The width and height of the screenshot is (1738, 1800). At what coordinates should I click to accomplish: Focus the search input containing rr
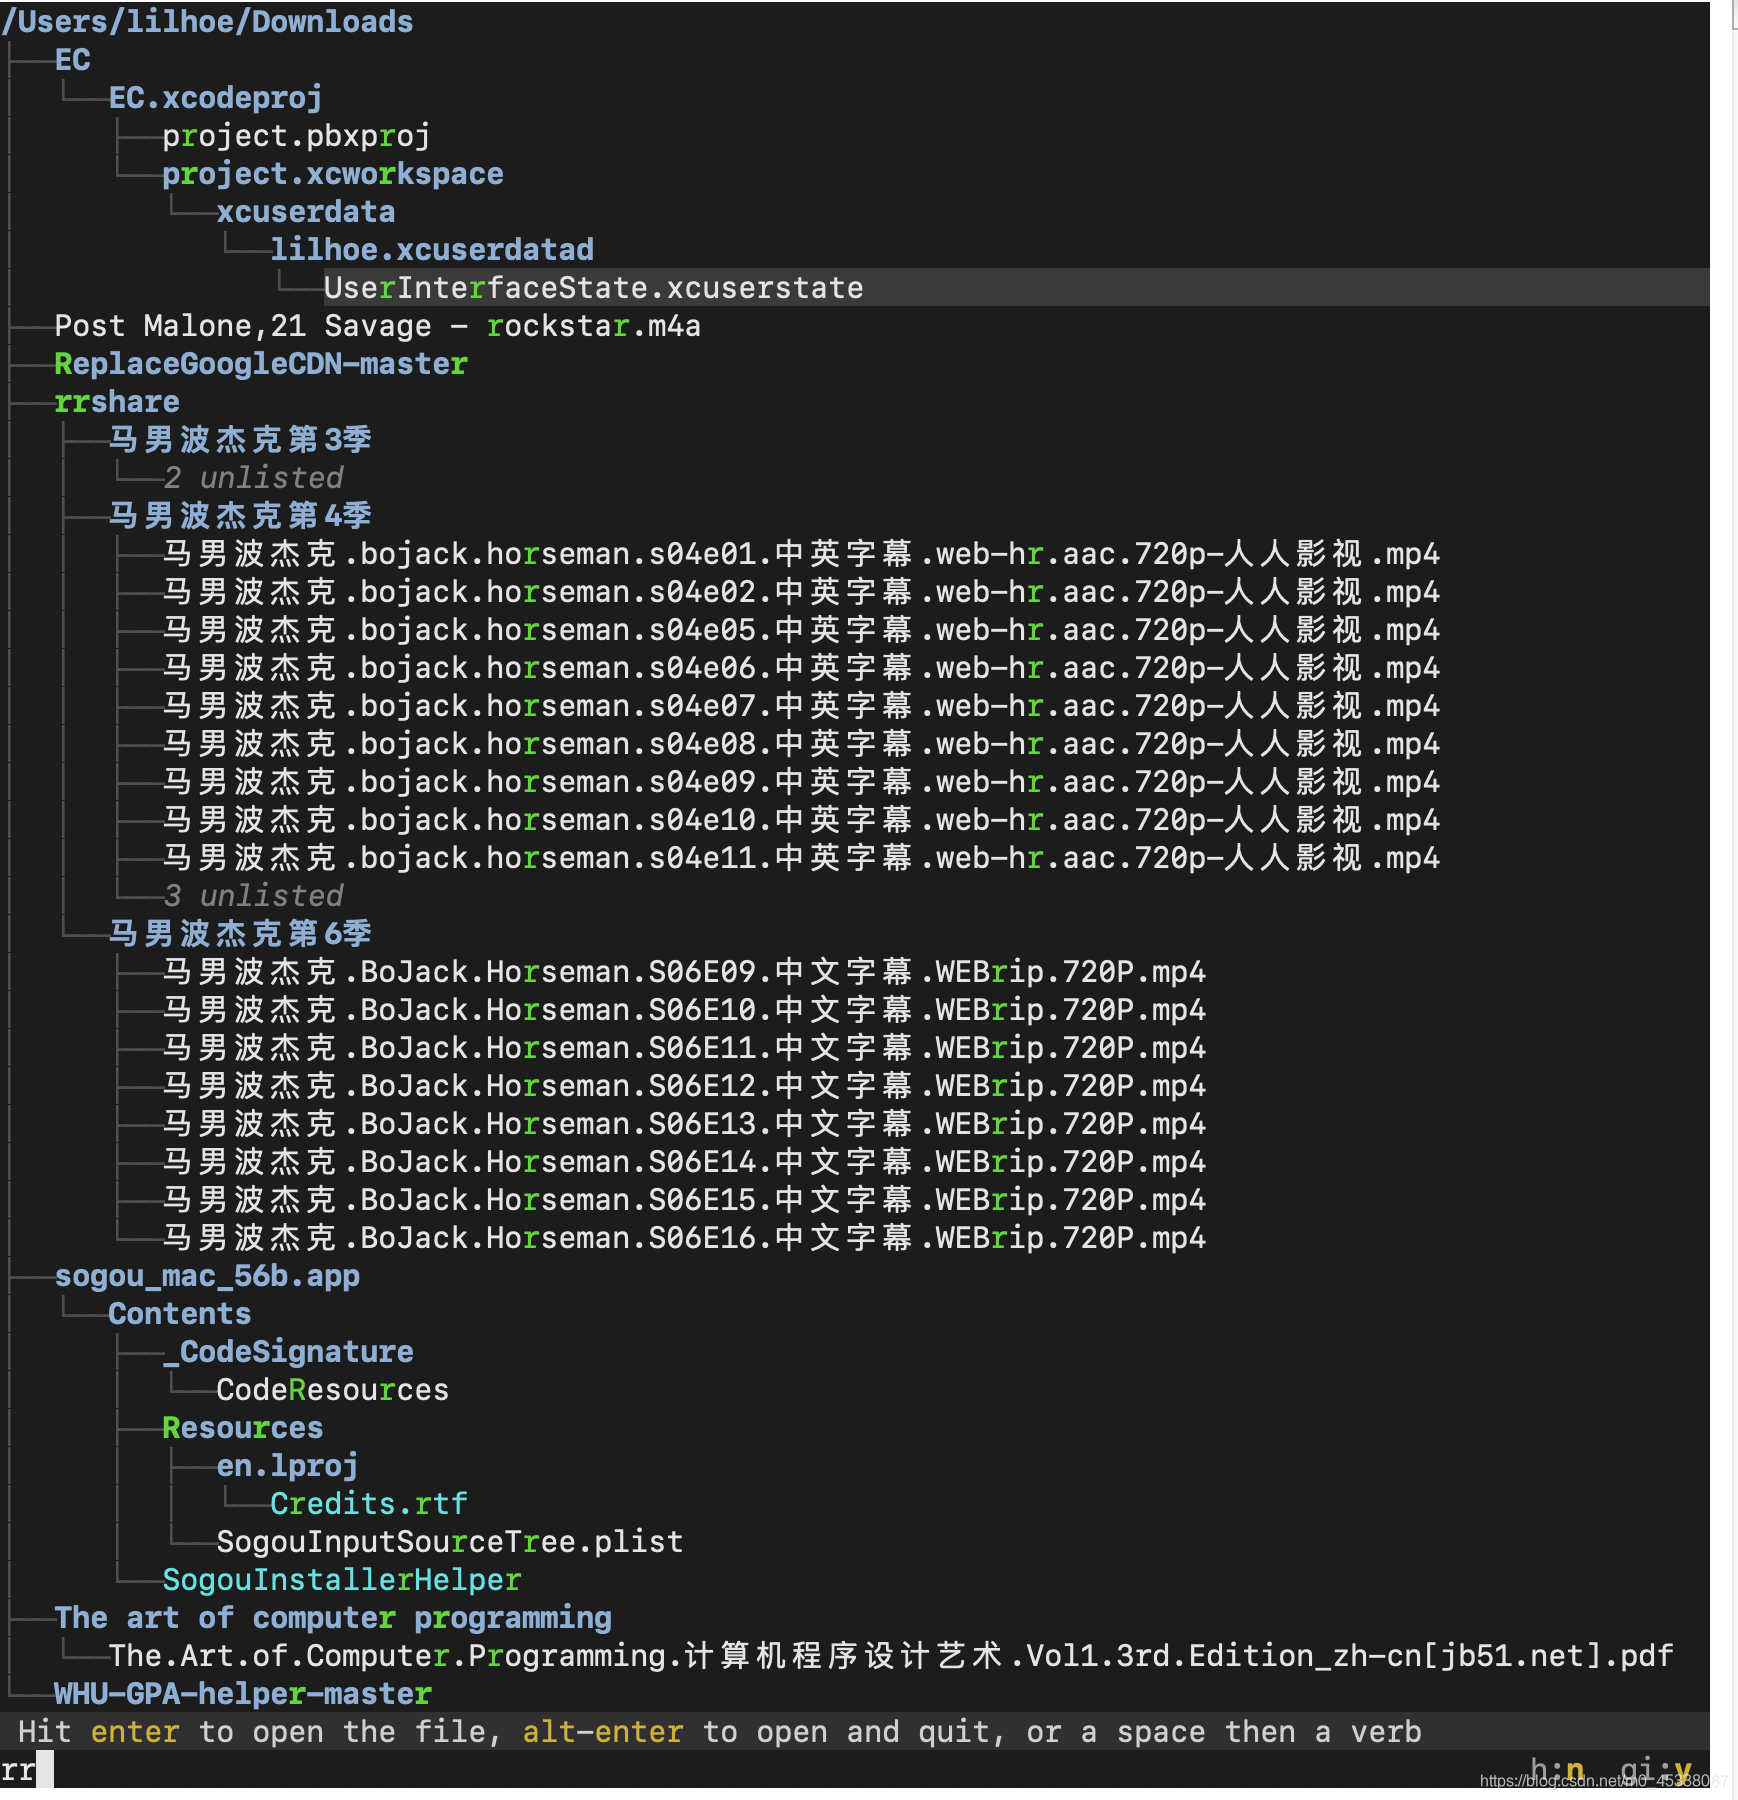point(27,1770)
